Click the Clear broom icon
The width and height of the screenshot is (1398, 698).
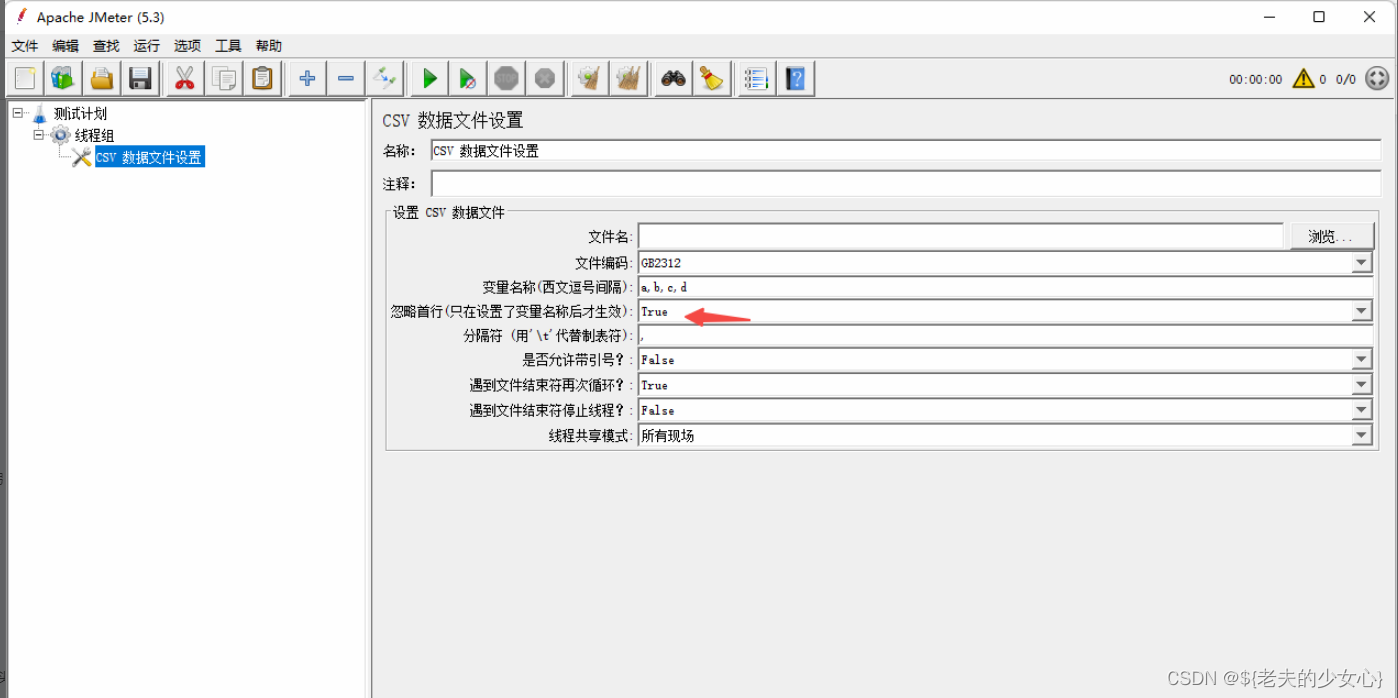pyautogui.click(x=590, y=78)
